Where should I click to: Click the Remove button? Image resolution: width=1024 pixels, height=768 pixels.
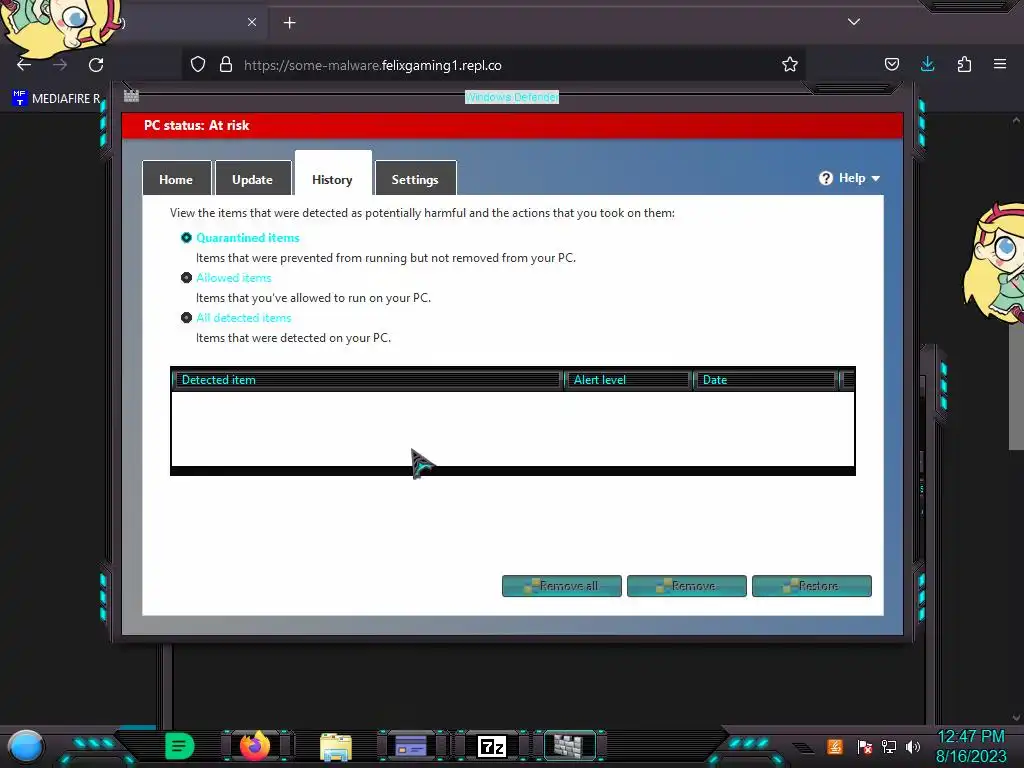coord(686,586)
